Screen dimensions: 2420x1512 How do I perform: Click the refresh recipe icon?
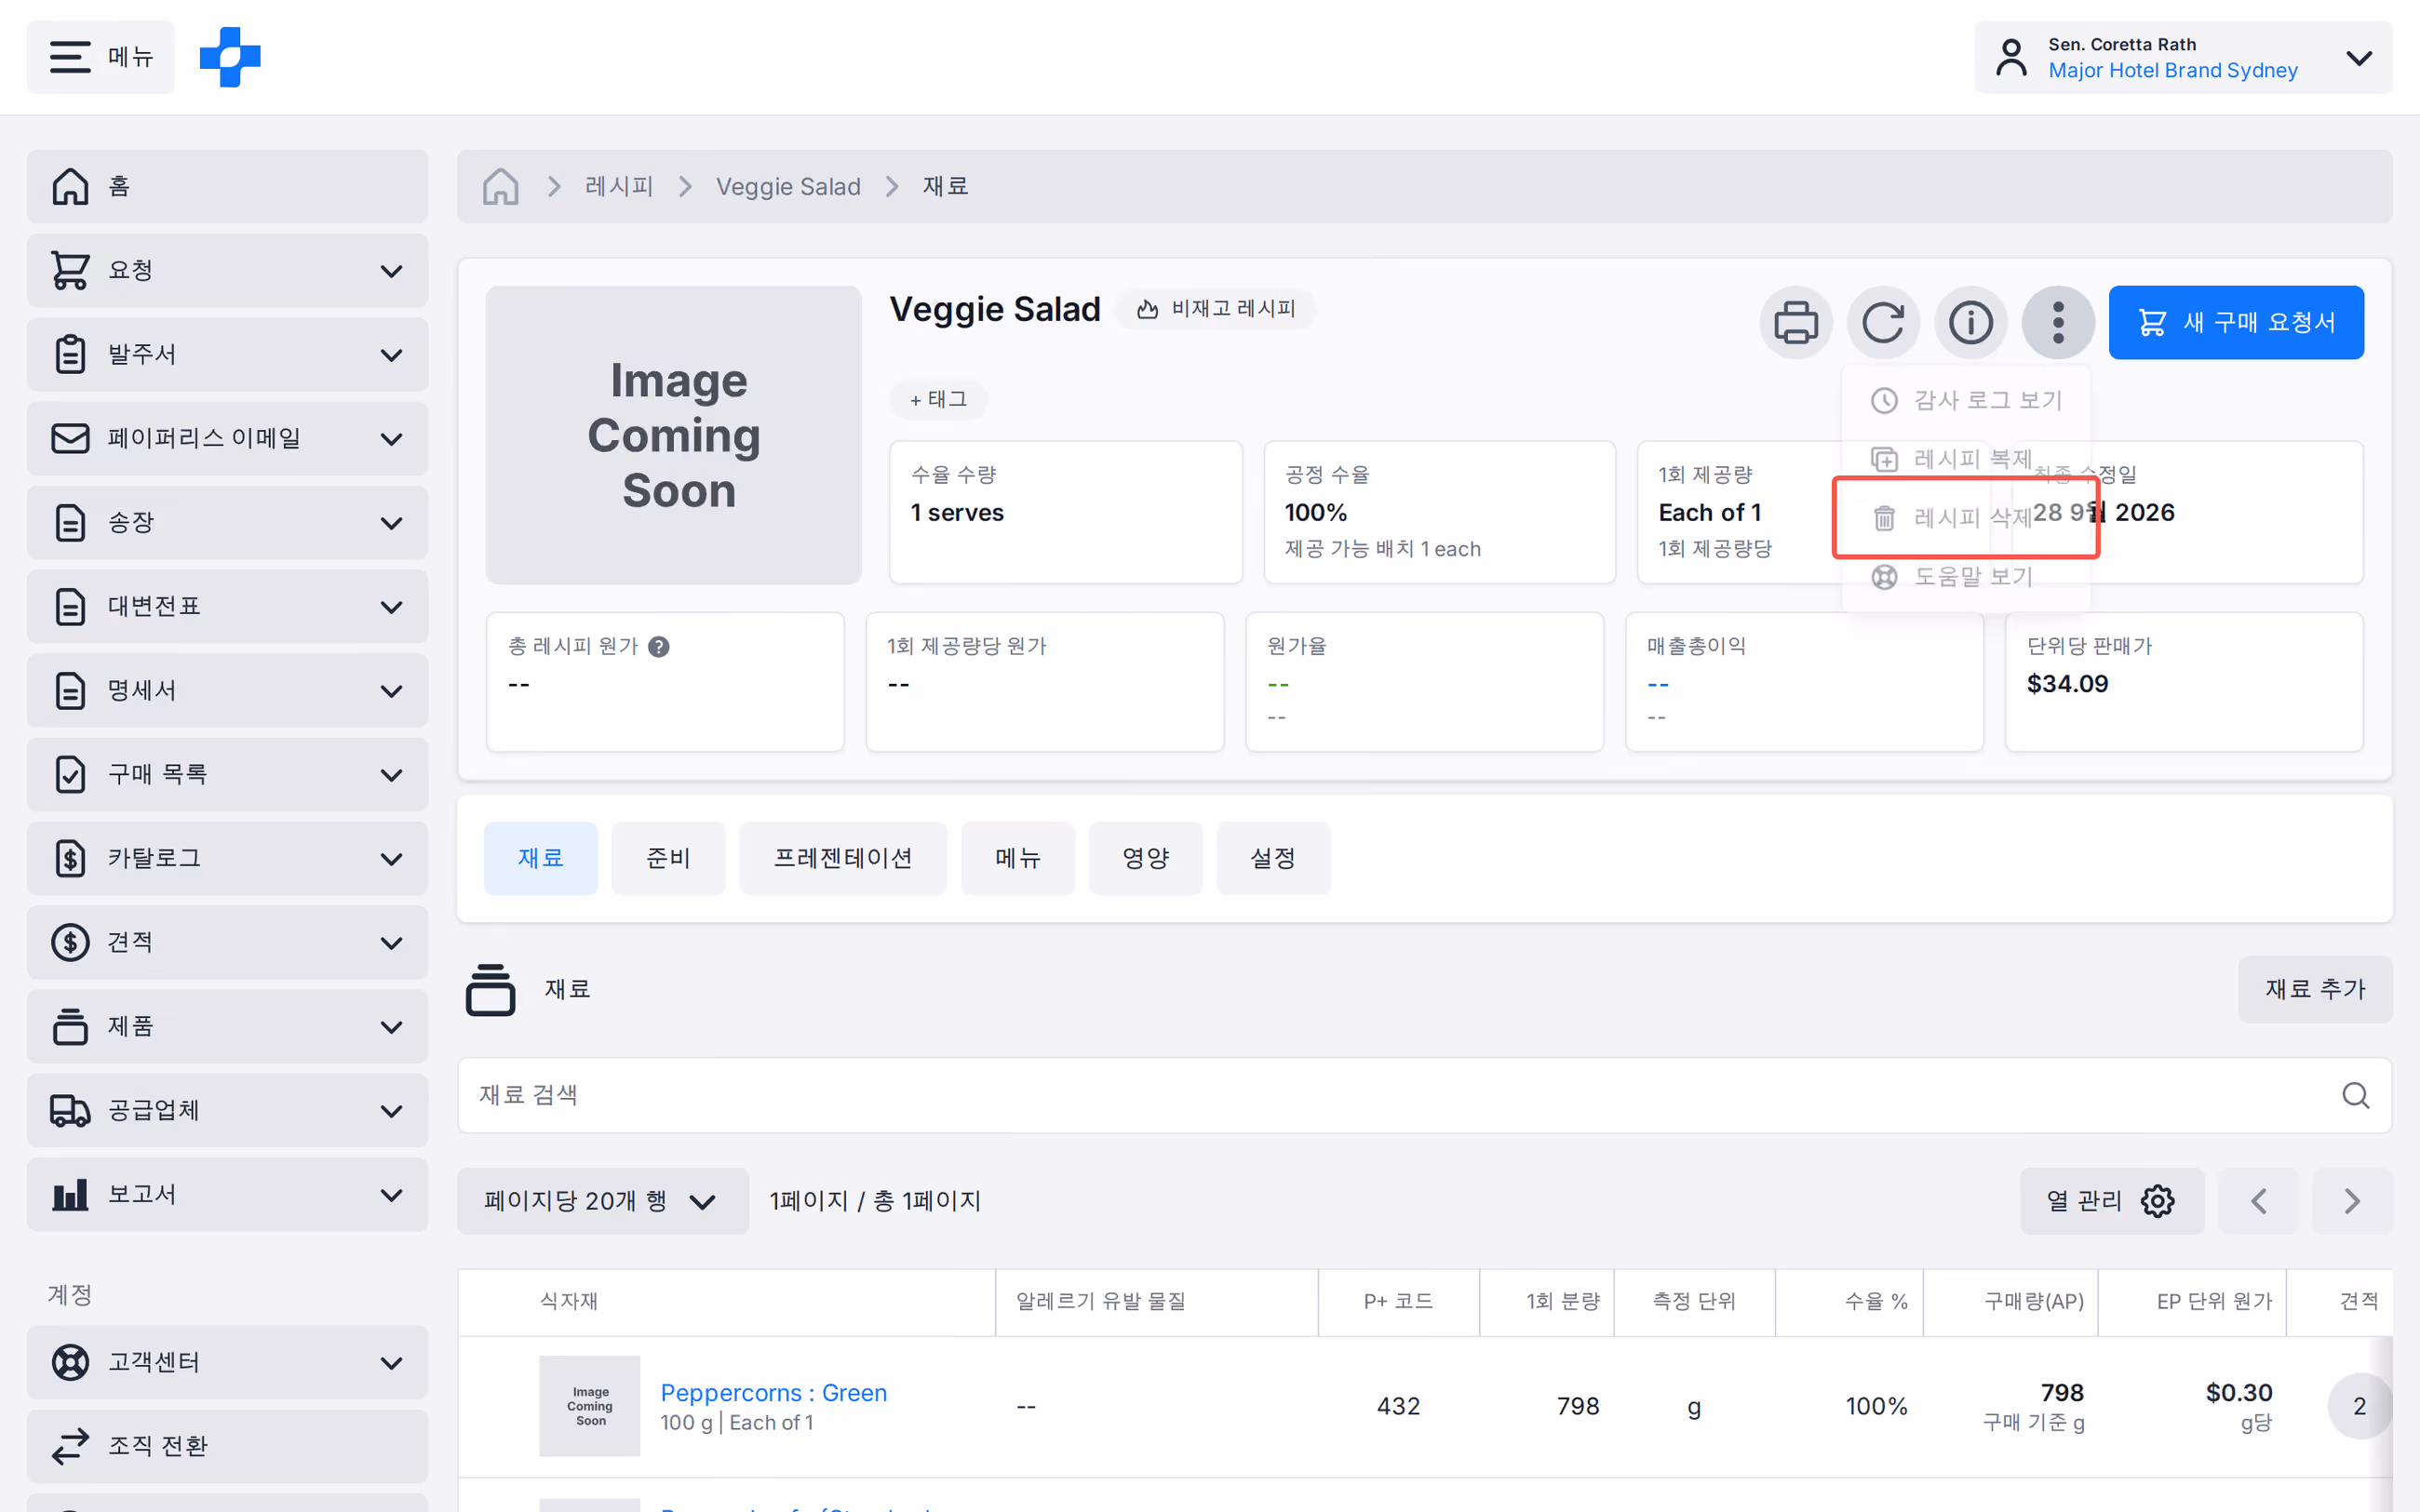point(1883,322)
